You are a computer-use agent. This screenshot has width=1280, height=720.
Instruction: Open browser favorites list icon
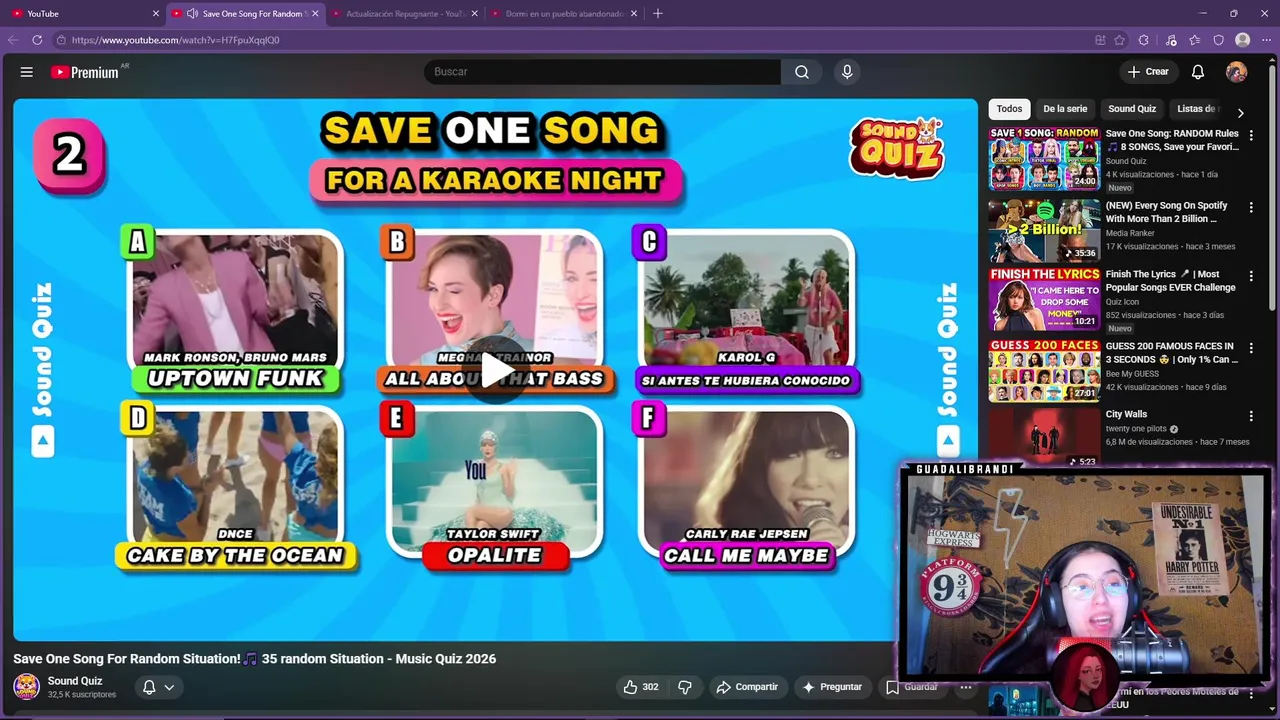1195,40
